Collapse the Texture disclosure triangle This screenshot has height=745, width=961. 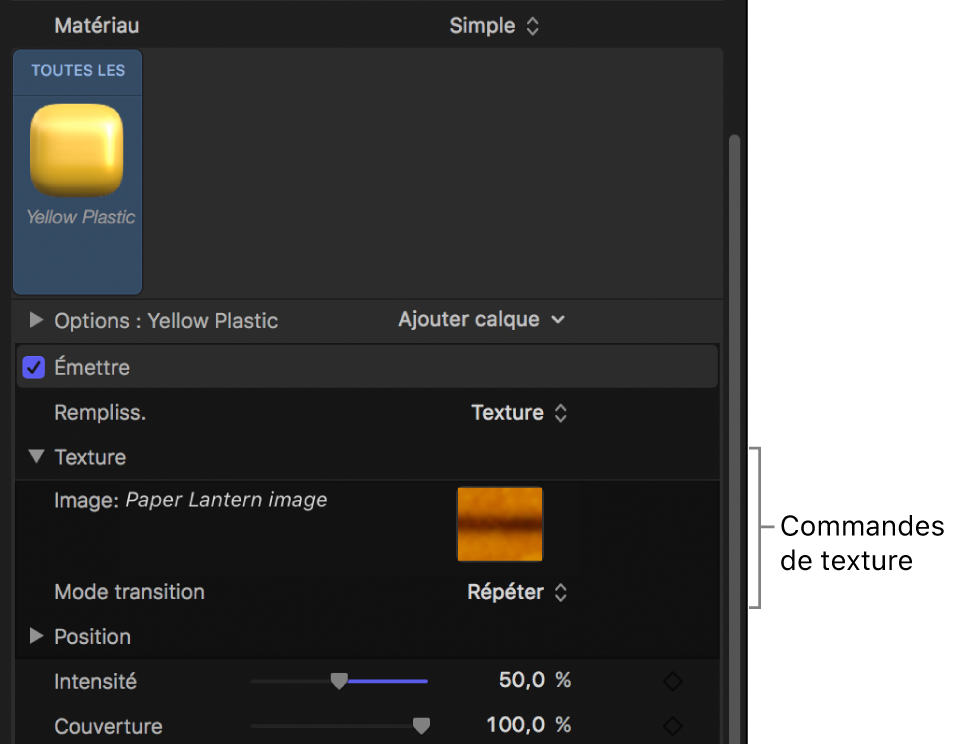[x=36, y=456]
